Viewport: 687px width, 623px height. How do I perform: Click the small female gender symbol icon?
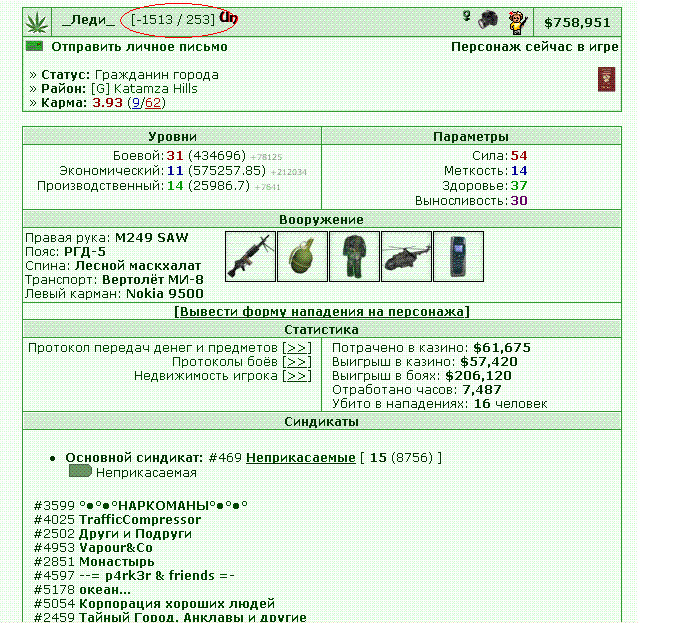coord(467,17)
